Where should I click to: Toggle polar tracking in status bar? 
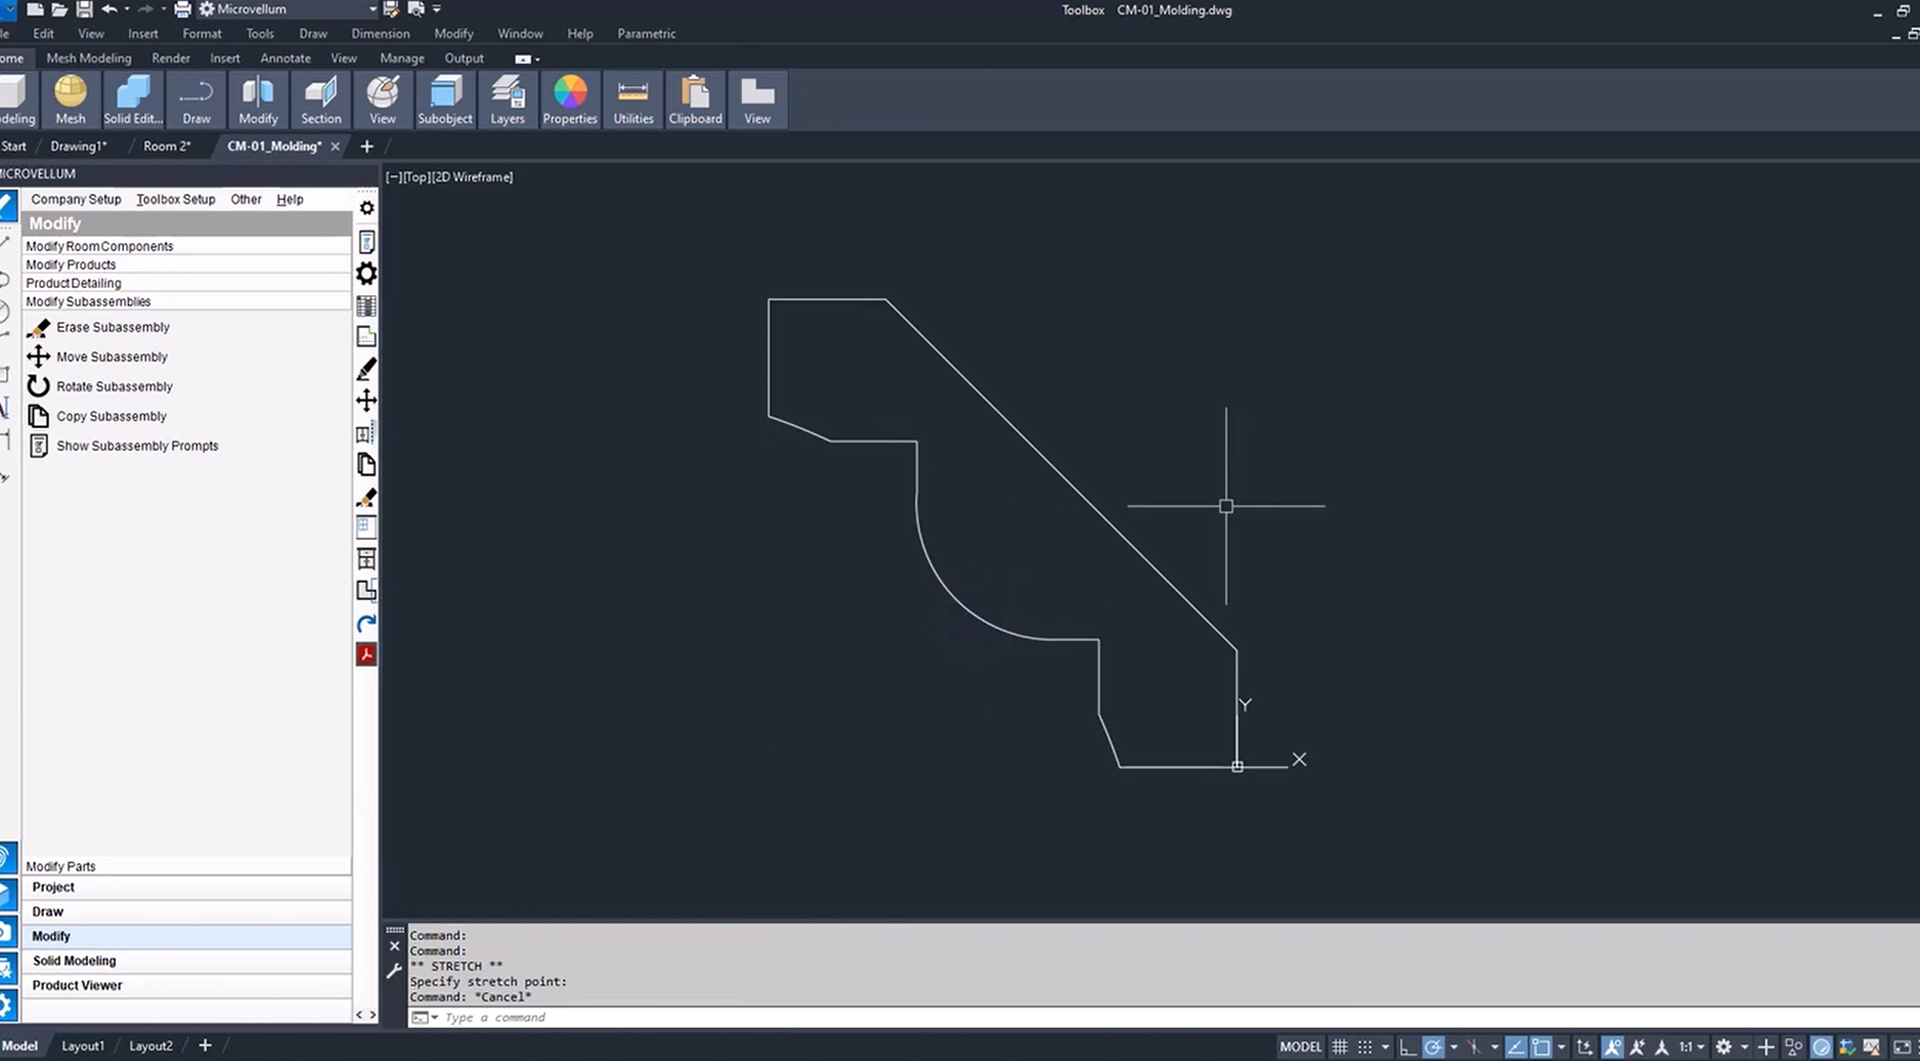coord(1433,1047)
